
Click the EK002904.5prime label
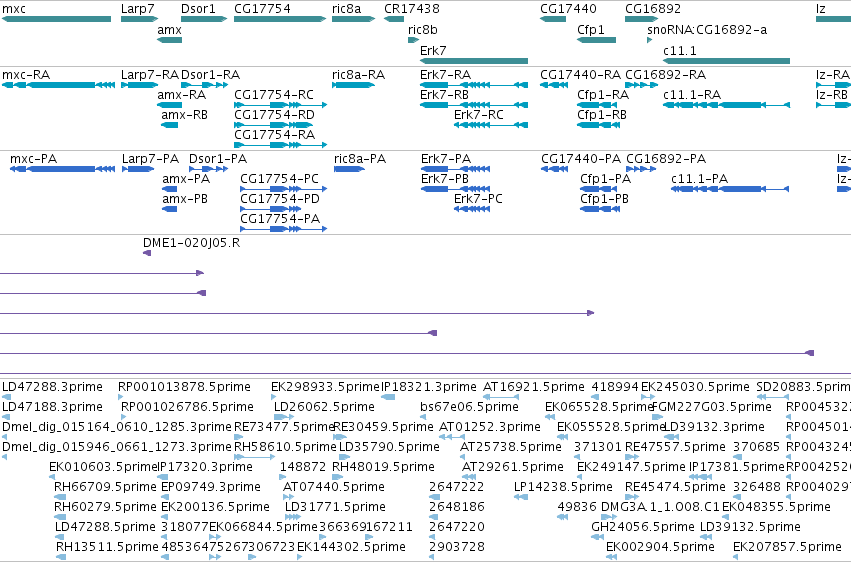point(660,547)
